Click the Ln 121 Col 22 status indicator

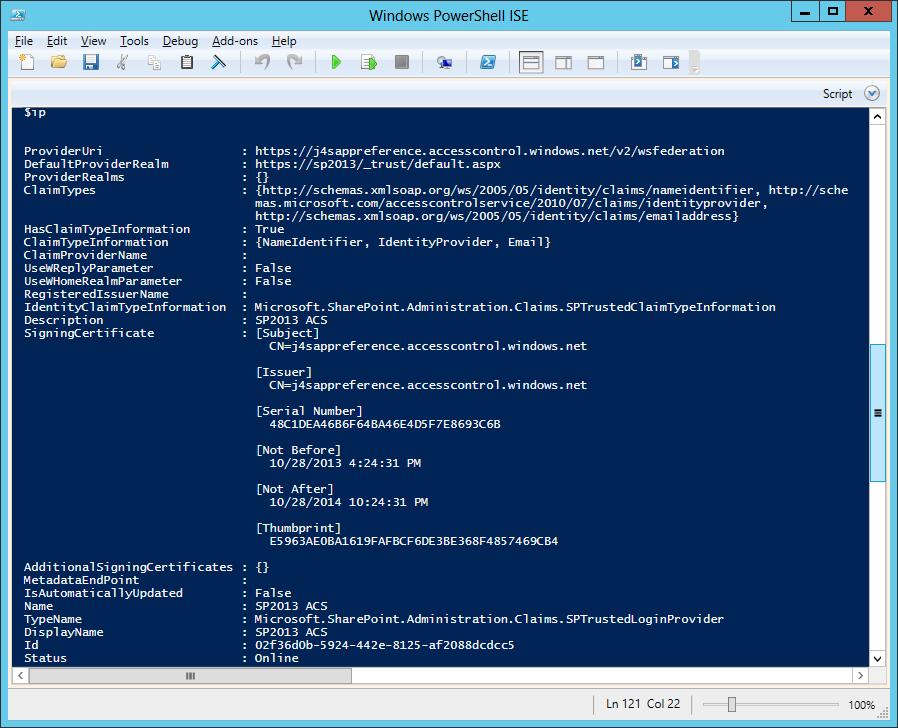coord(643,704)
